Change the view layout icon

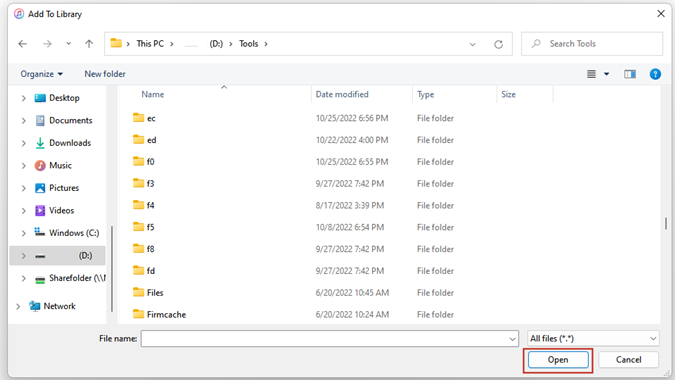(591, 74)
